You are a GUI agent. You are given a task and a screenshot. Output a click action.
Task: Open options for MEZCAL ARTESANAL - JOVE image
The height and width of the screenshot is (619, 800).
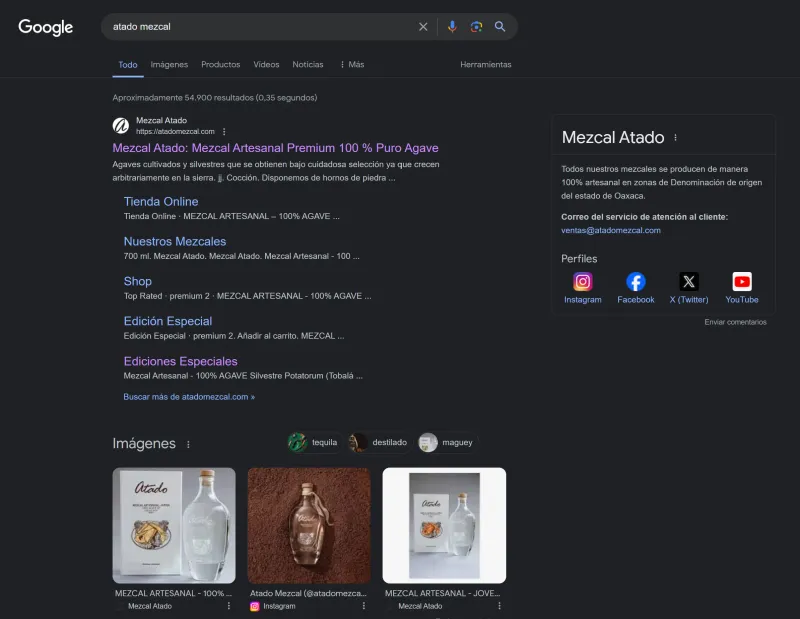499,606
